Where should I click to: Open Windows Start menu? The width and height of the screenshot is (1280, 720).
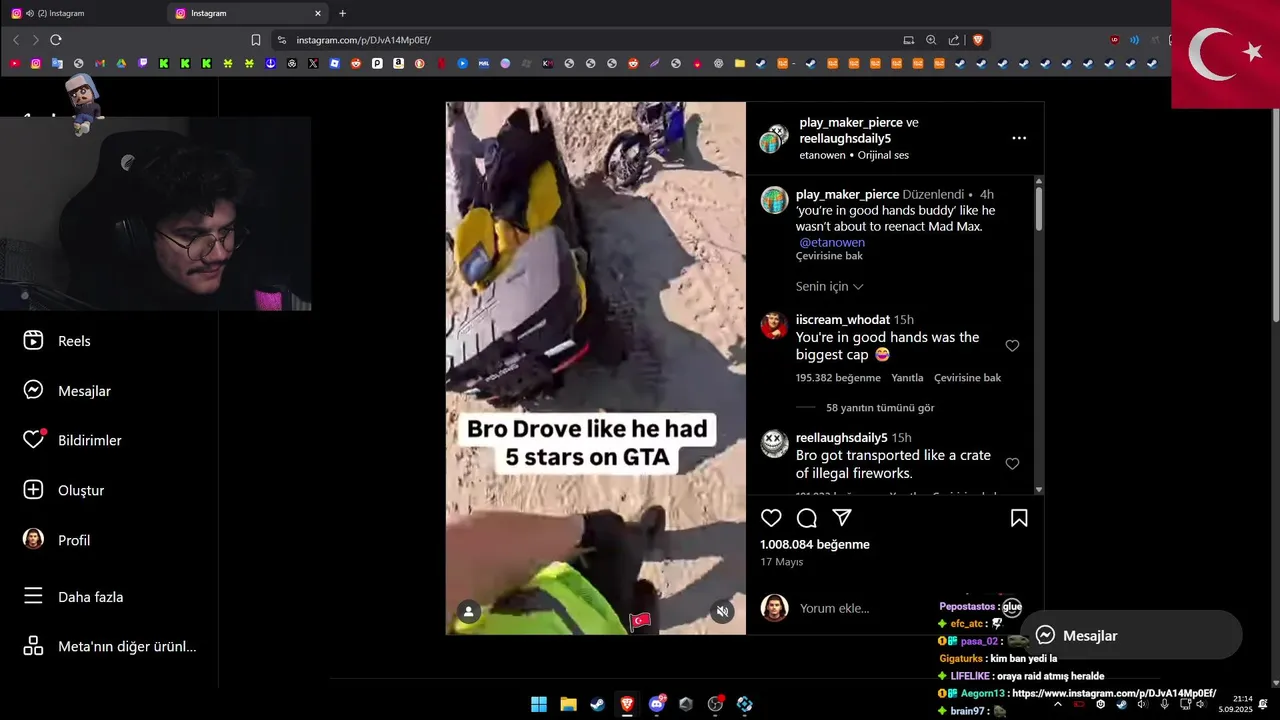539,704
